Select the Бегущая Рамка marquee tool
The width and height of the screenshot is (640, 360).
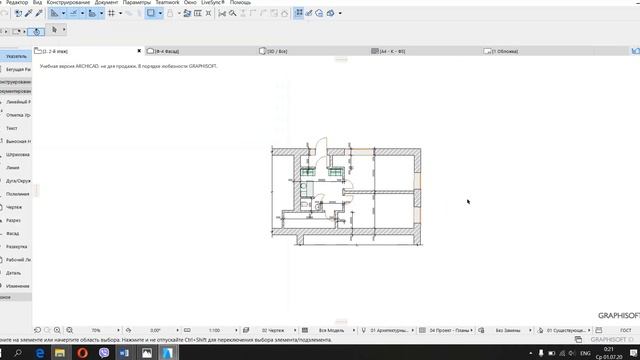pos(16,69)
